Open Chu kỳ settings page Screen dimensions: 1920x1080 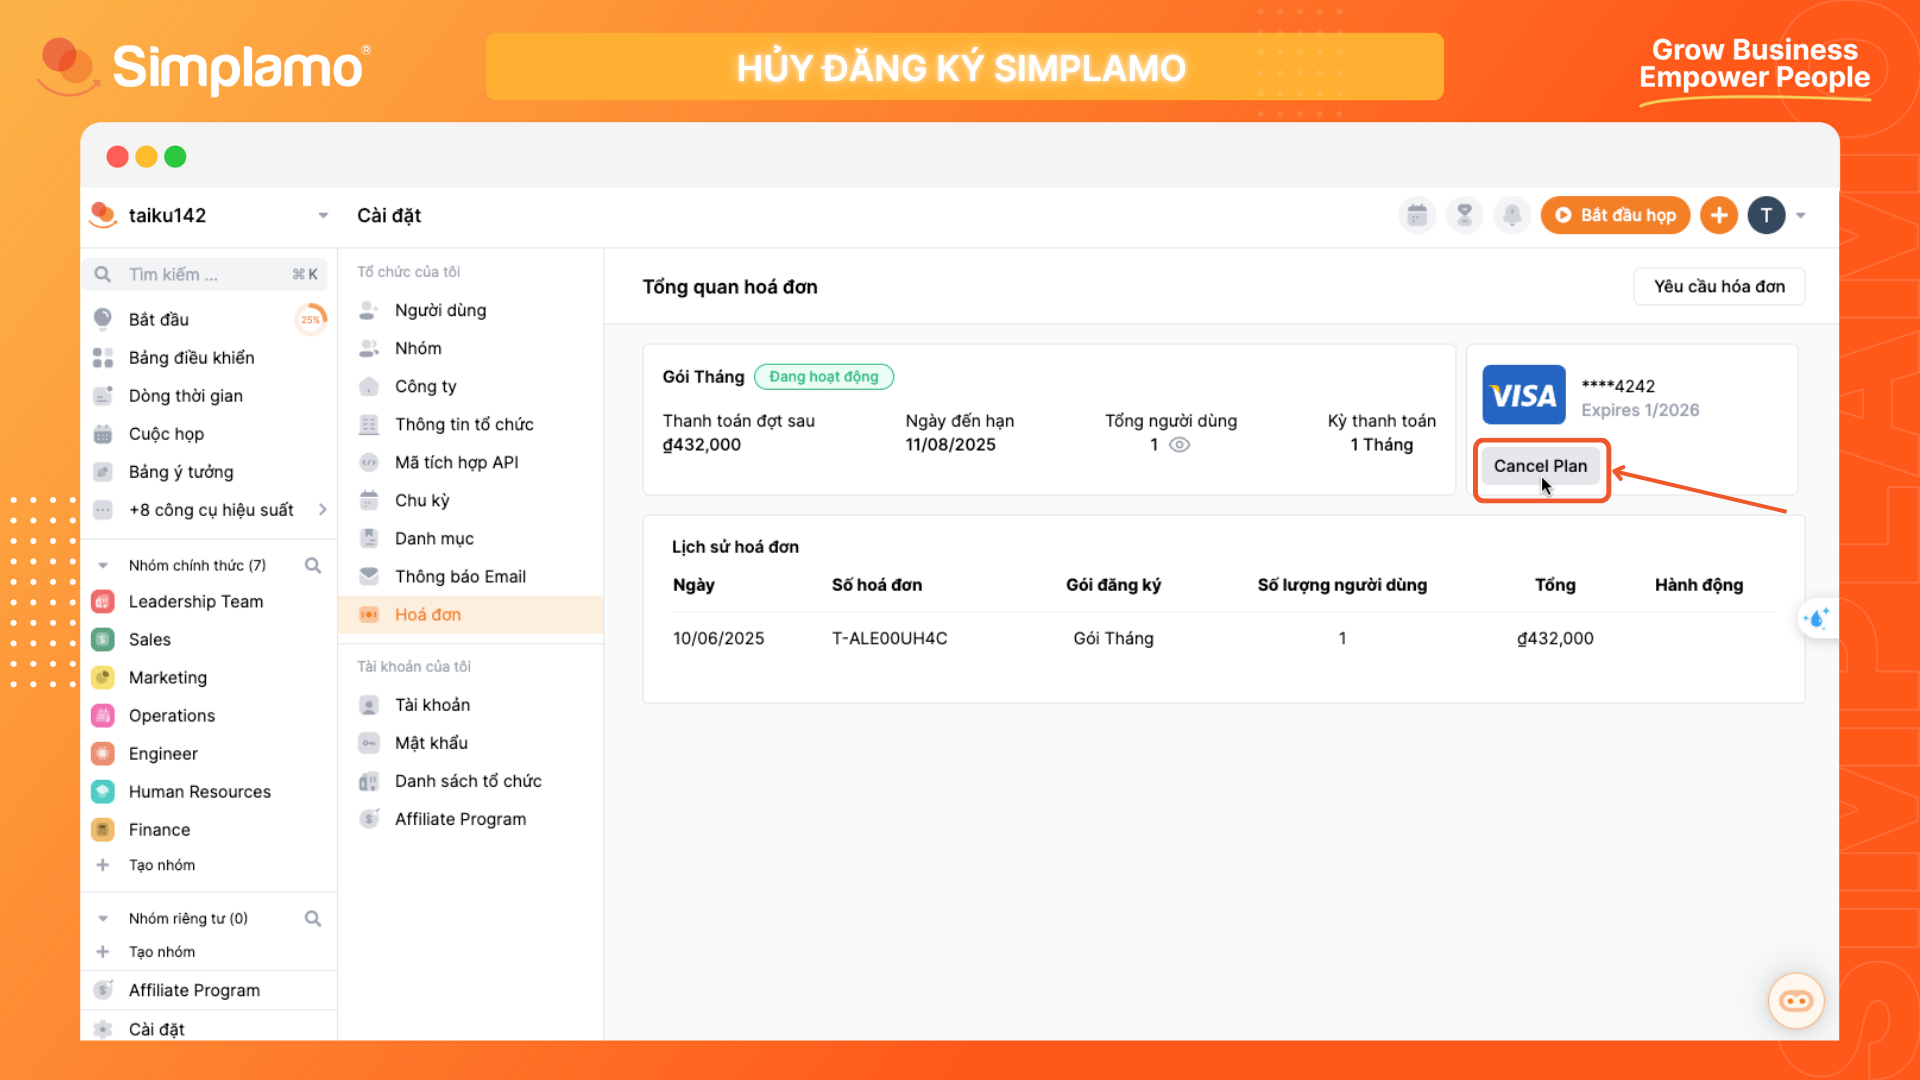(422, 500)
